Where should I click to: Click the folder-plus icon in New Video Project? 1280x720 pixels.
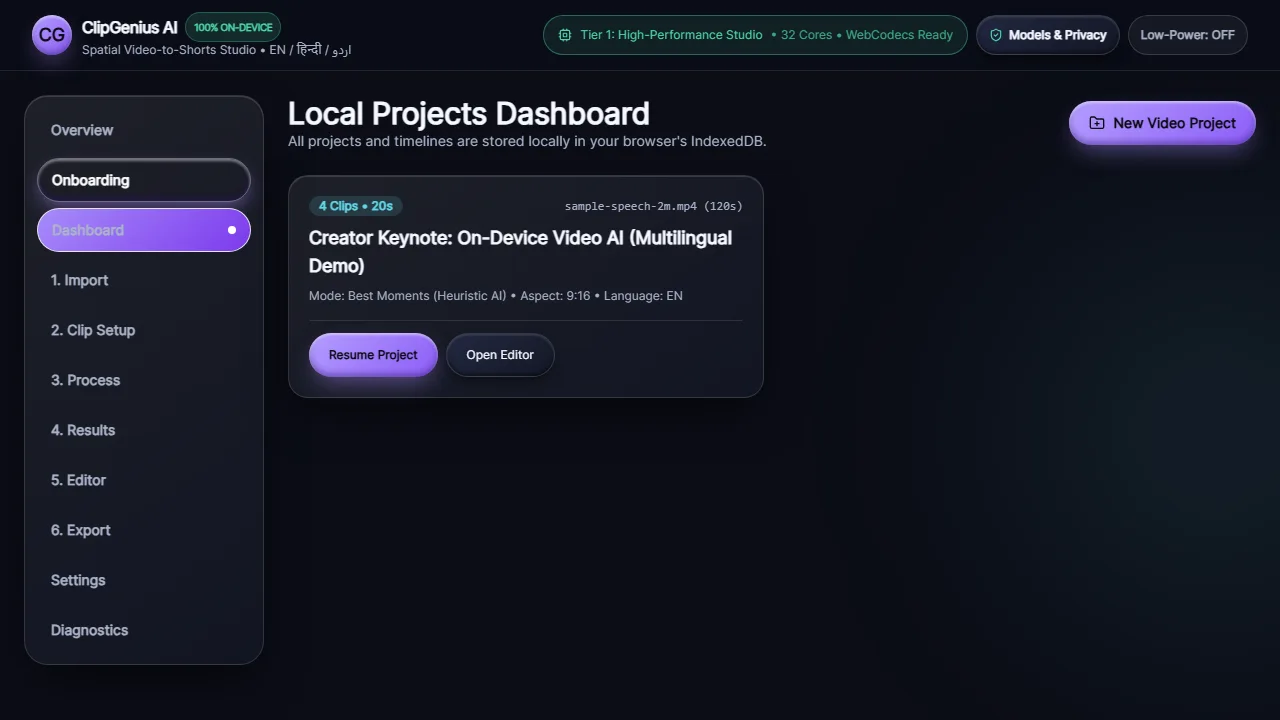pos(1097,123)
